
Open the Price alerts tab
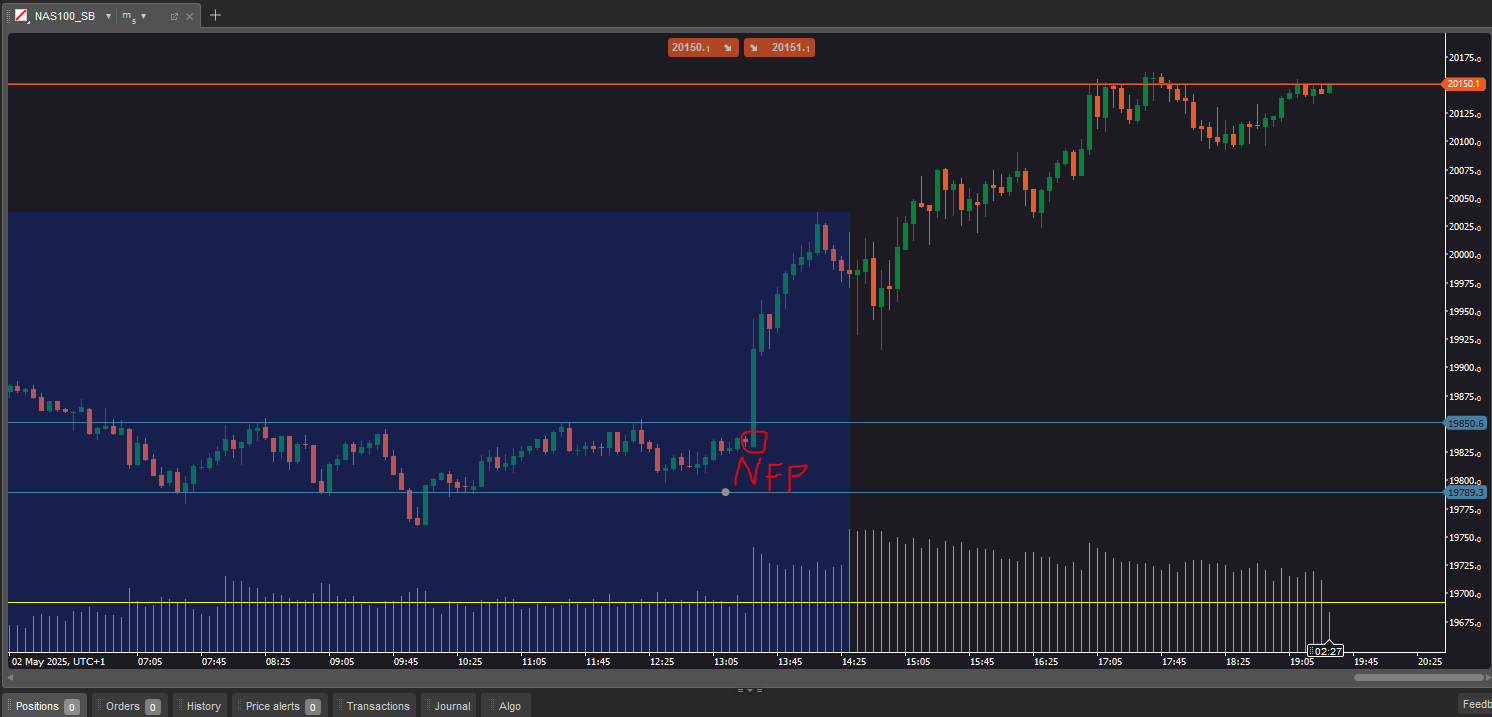click(x=281, y=706)
